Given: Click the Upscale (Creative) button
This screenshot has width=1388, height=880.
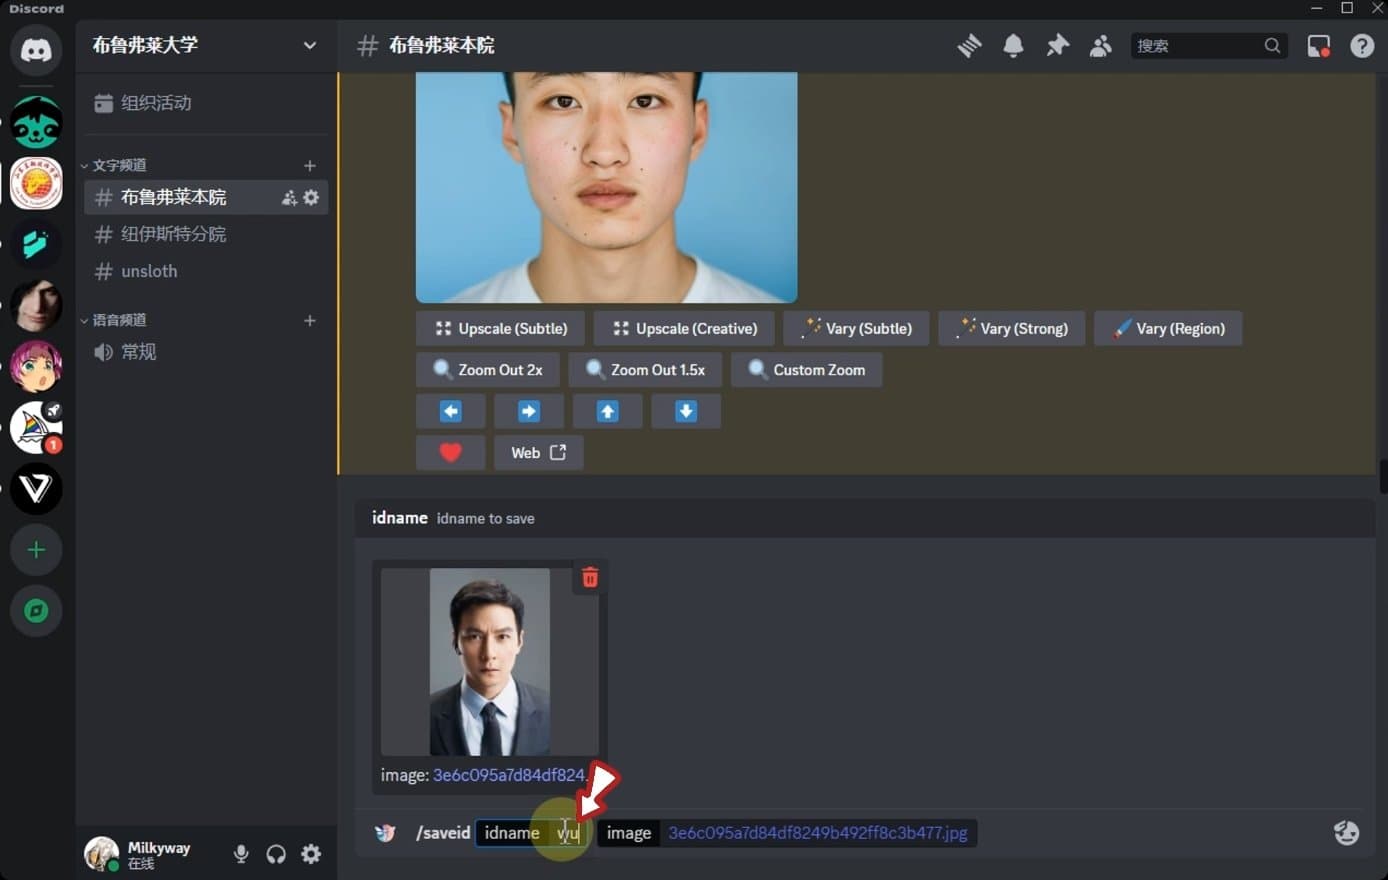Looking at the screenshot, I should point(683,328).
